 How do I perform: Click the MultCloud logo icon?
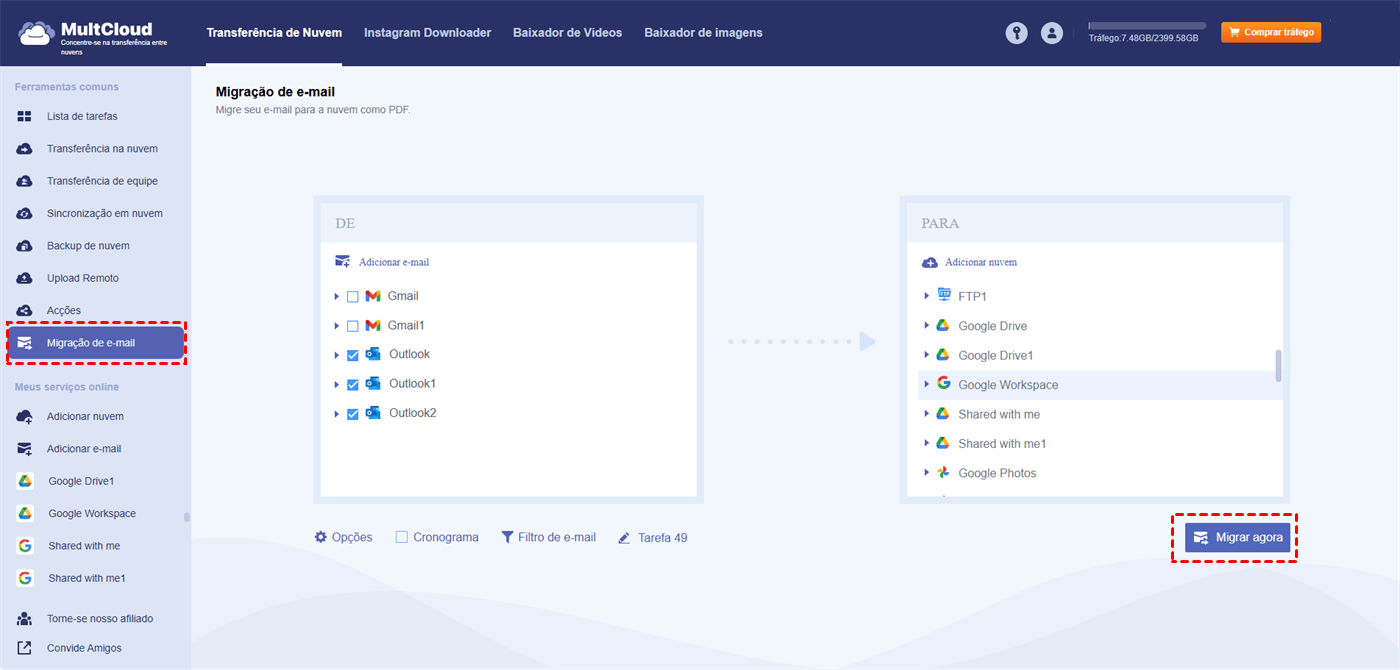point(37,32)
